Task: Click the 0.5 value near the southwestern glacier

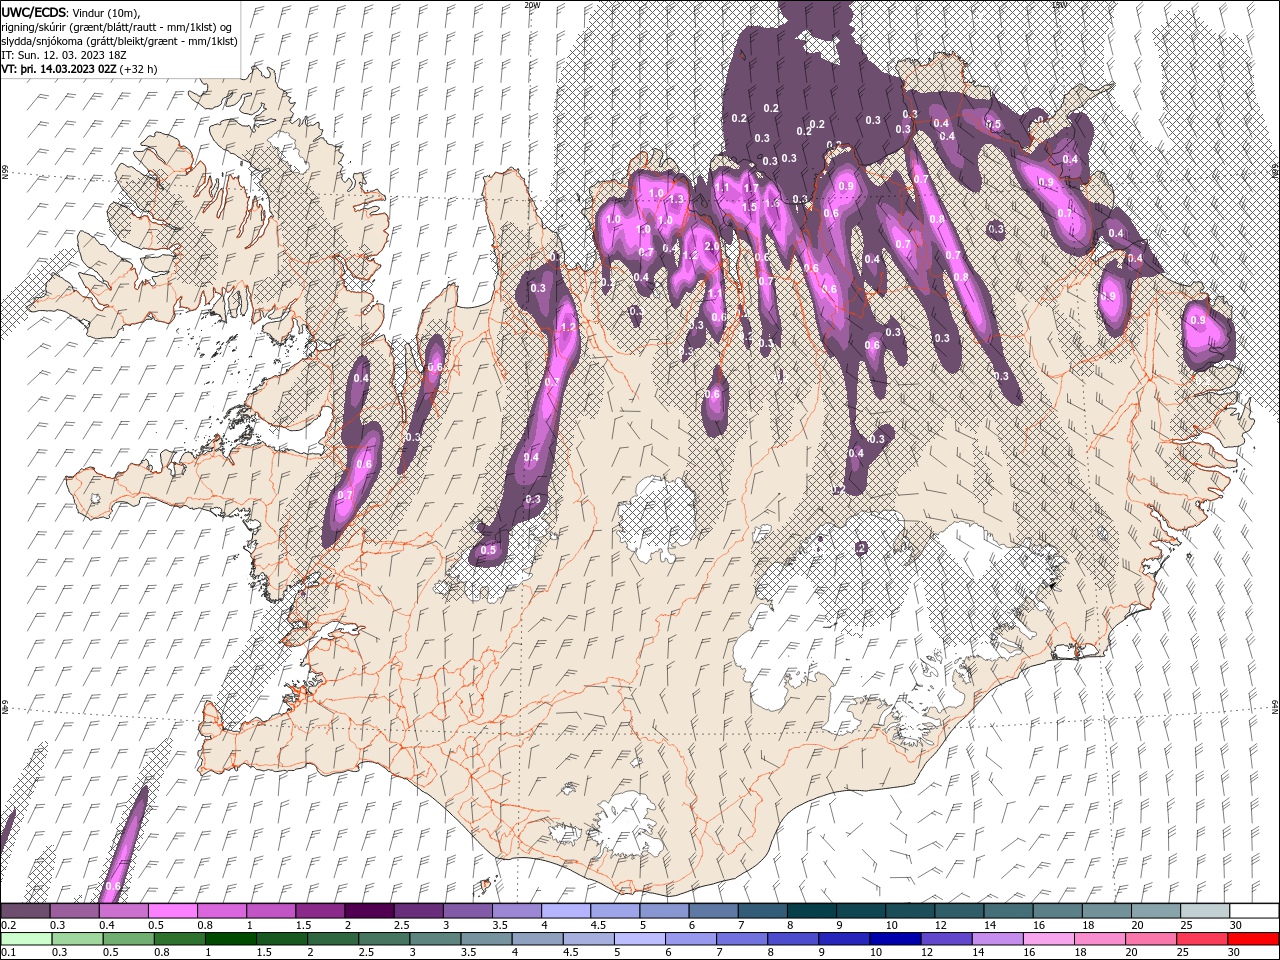Action: coord(488,550)
